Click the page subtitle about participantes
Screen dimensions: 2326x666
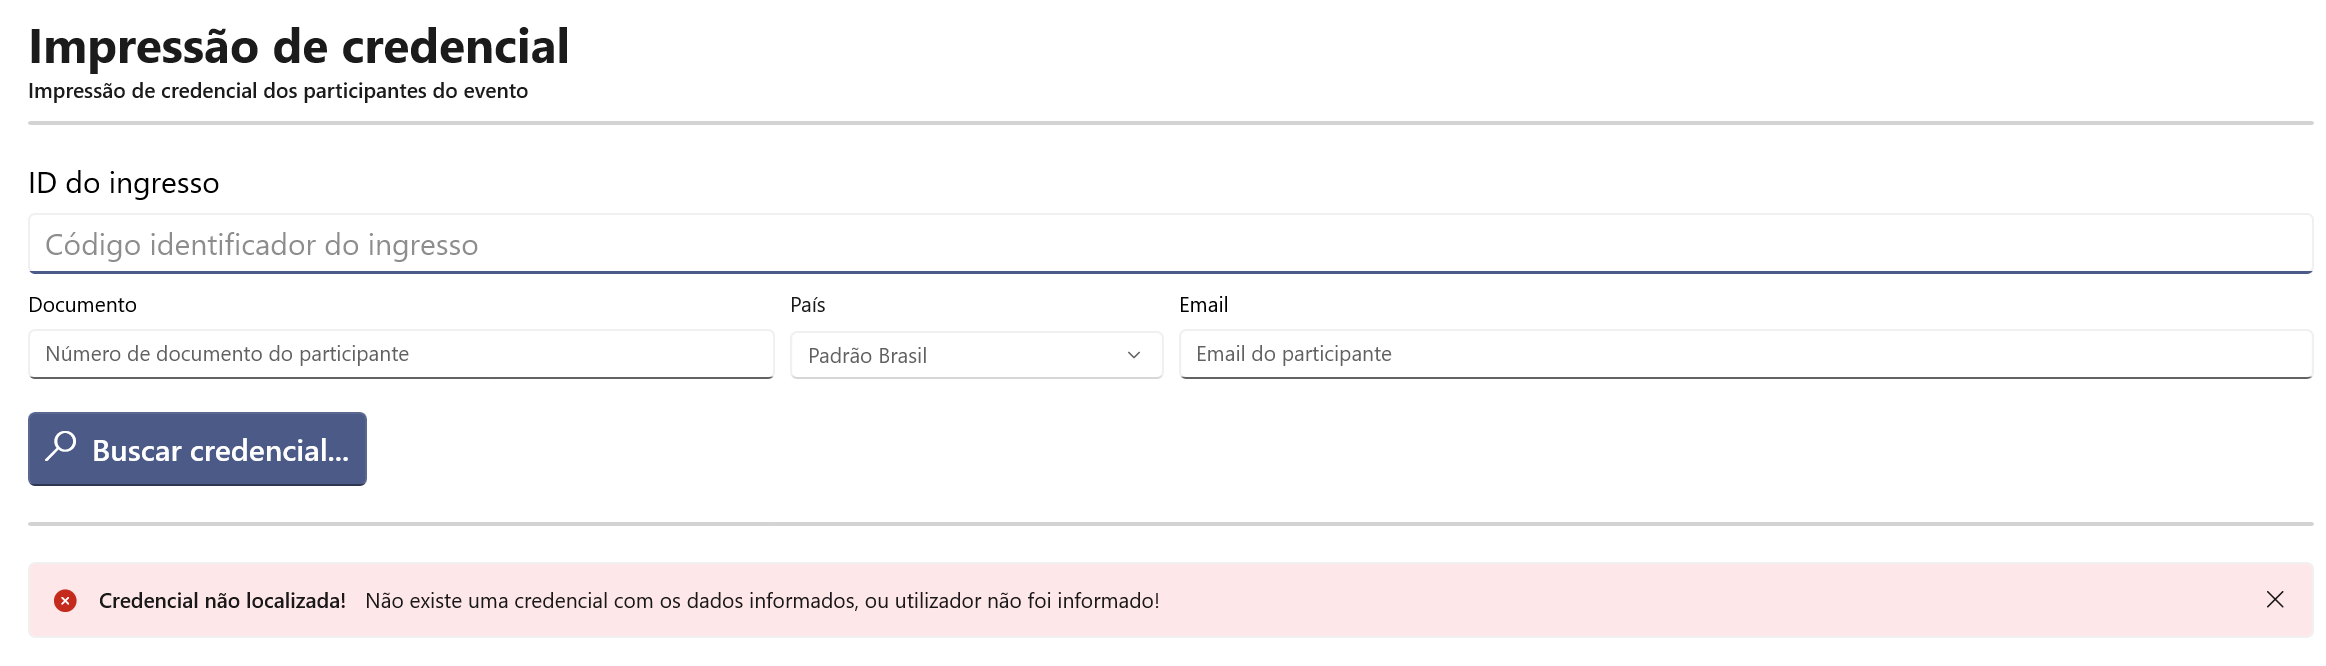tap(278, 91)
